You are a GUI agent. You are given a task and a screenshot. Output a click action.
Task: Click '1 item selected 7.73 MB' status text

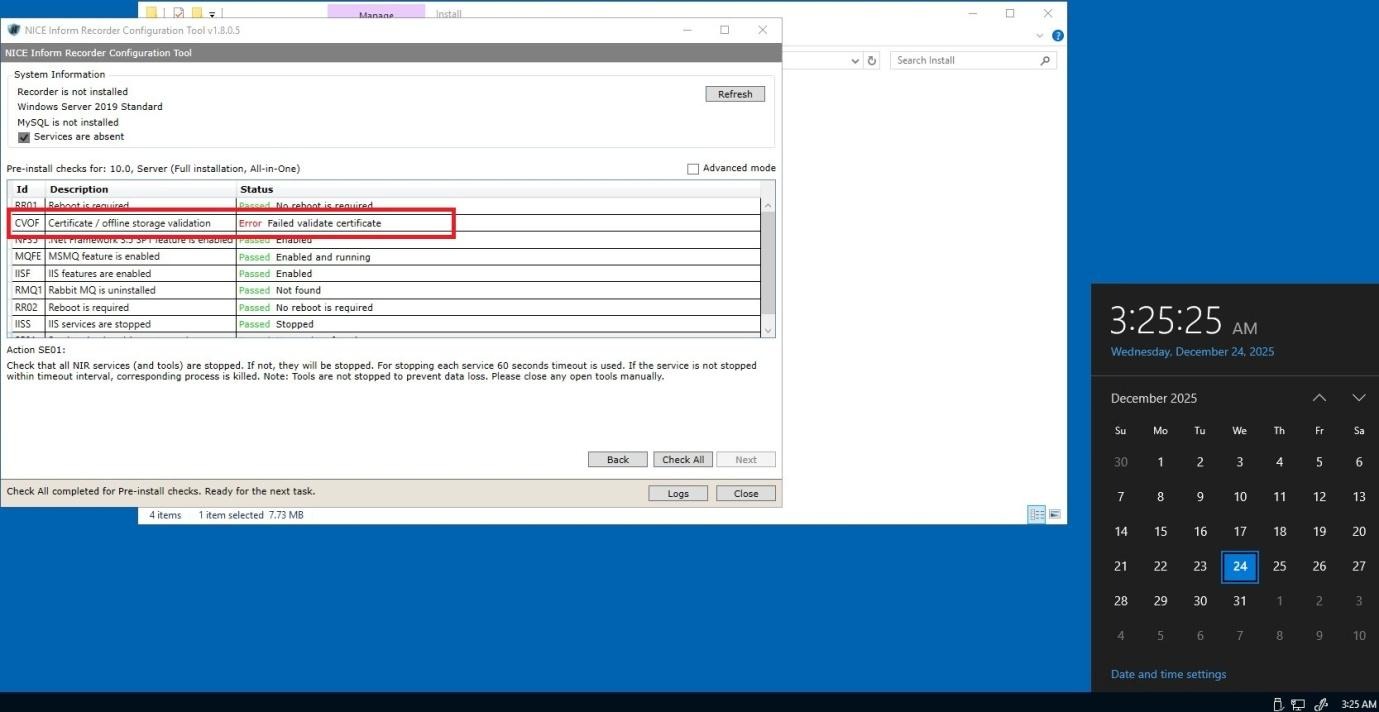tap(250, 515)
